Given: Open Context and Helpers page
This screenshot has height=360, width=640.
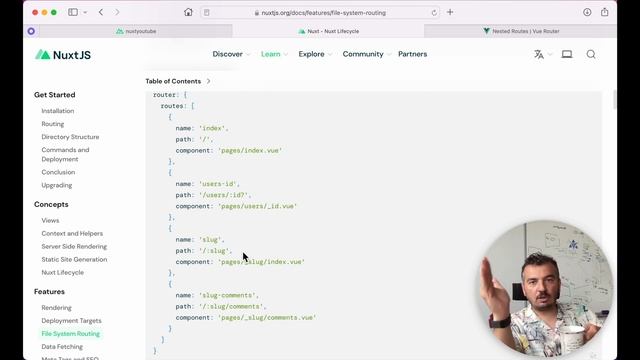Looking at the screenshot, I should tap(72, 233).
